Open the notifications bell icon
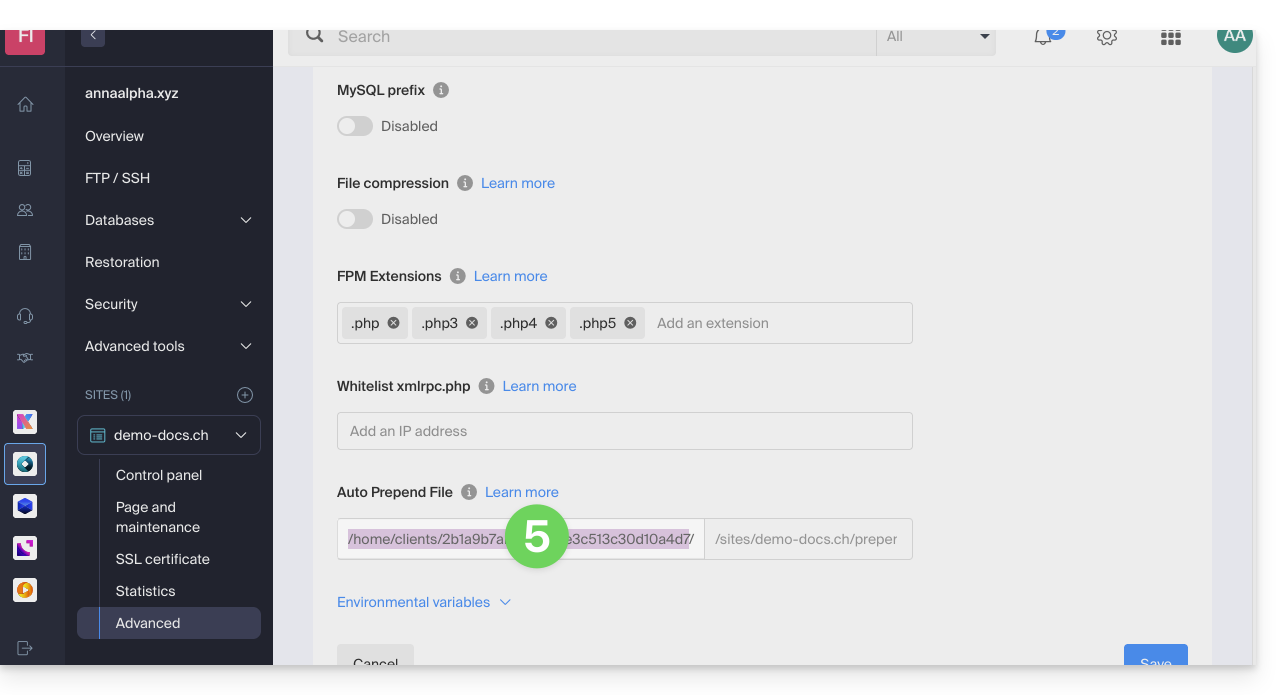The height and width of the screenshot is (695, 1286). click(x=1043, y=37)
